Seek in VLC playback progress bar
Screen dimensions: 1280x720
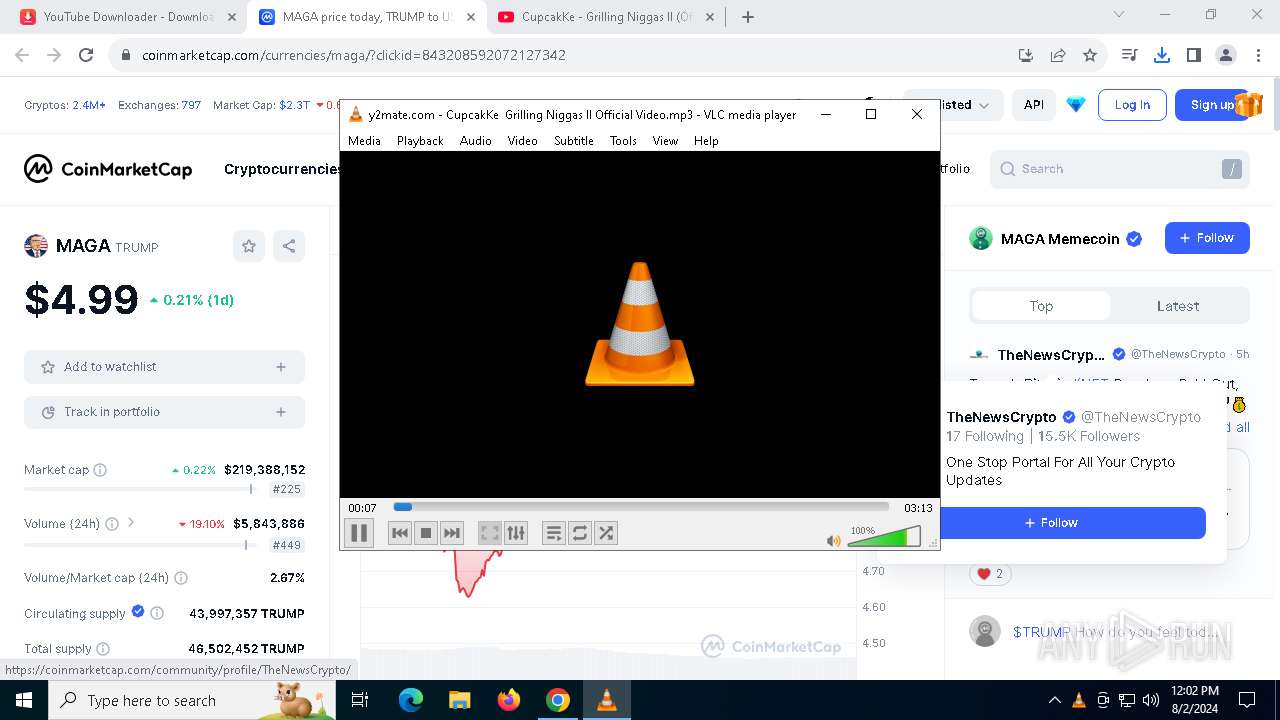[641, 507]
